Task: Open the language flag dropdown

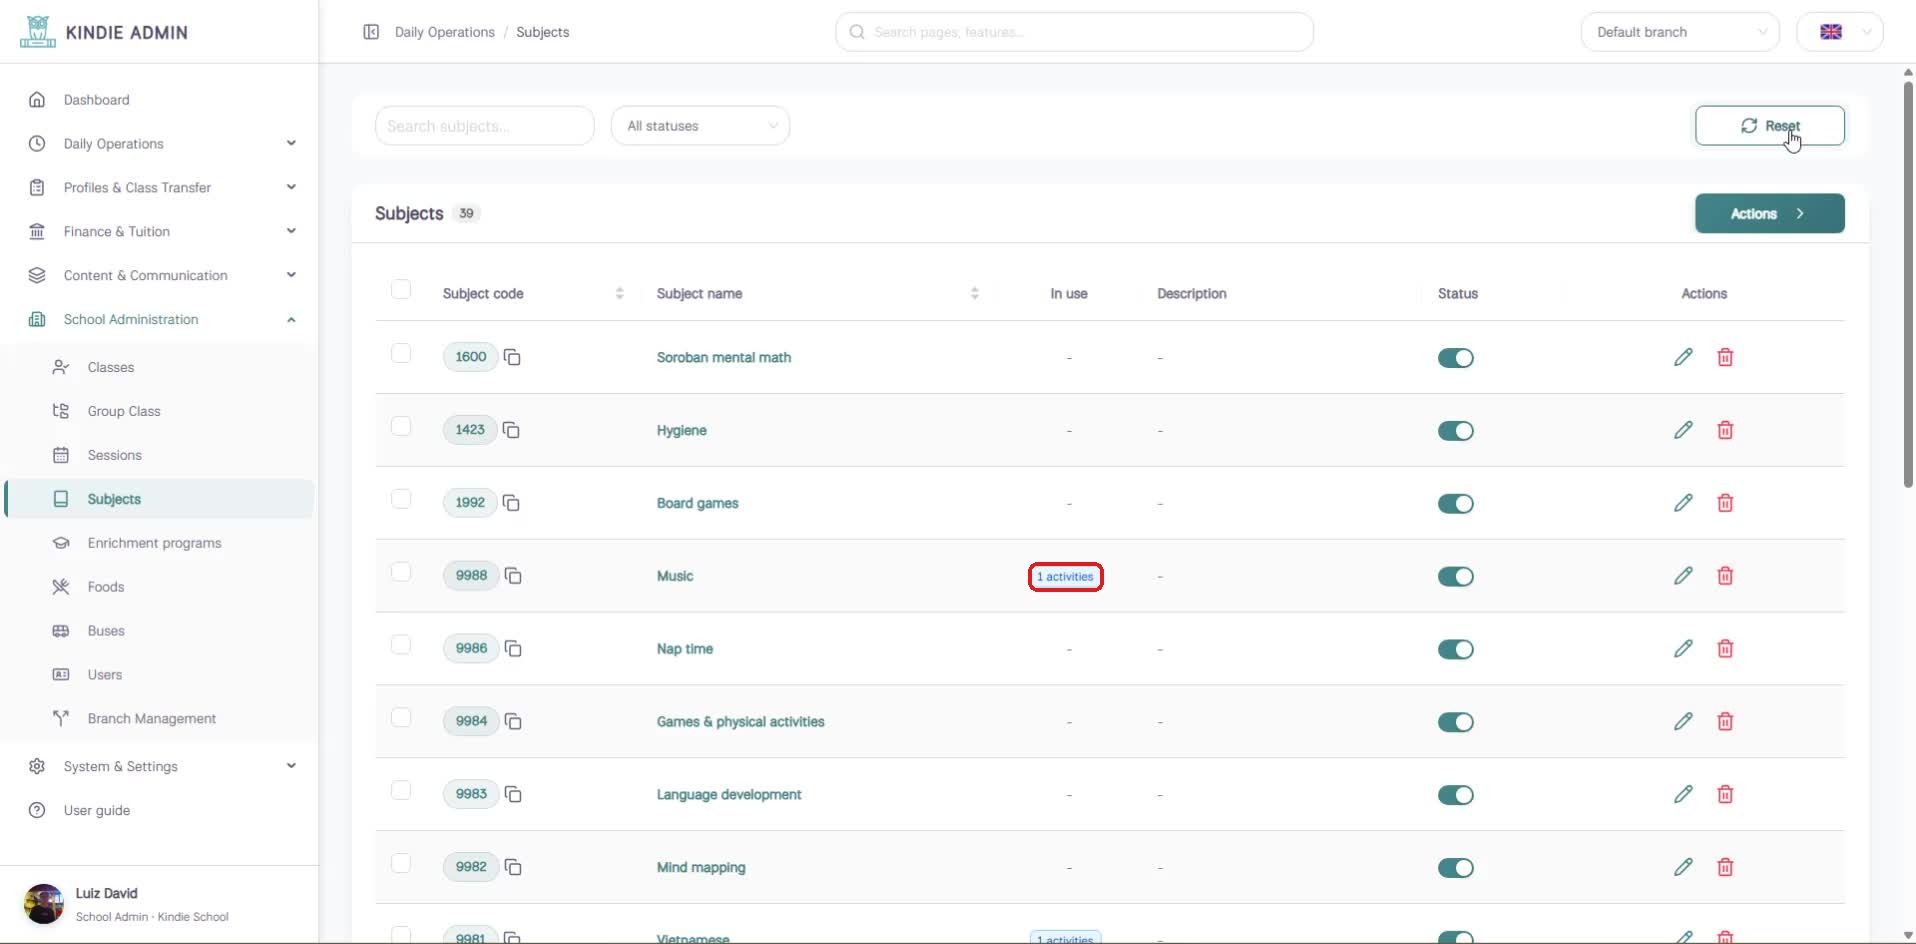Action: pos(1840,32)
